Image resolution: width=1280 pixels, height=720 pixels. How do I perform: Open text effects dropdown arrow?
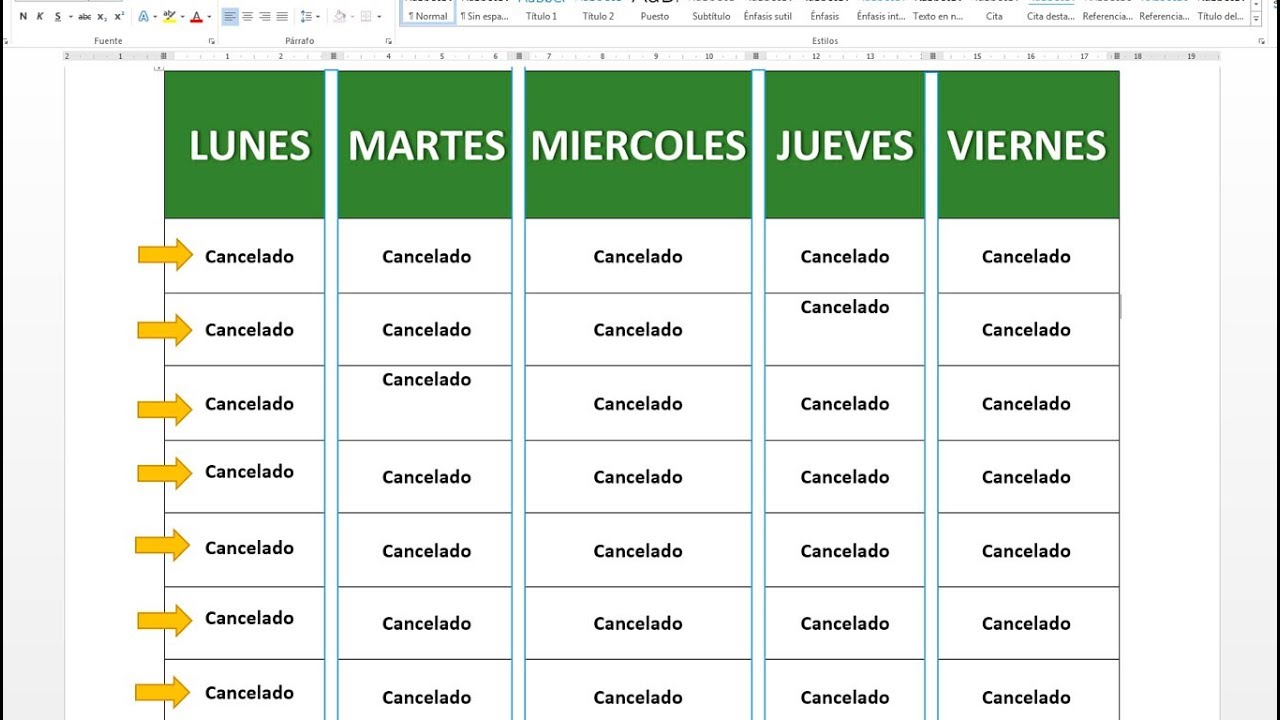(154, 17)
